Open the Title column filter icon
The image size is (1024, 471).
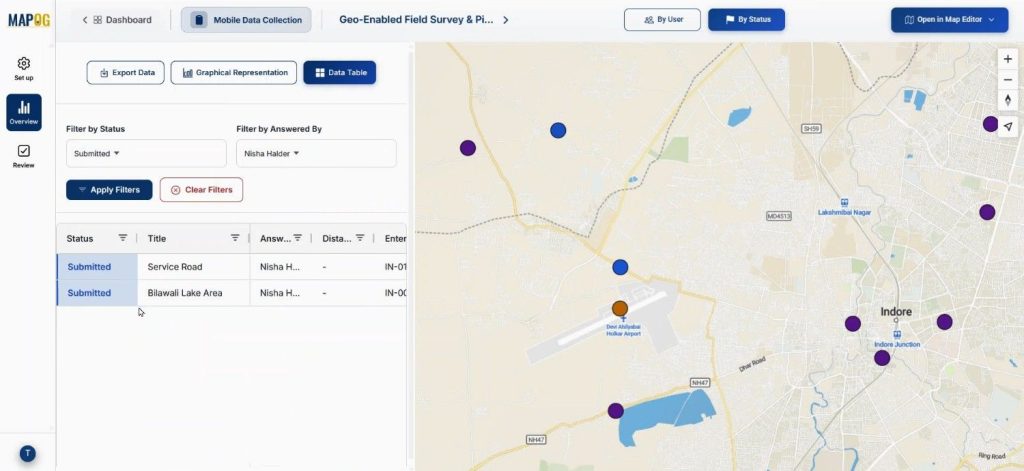click(235, 238)
